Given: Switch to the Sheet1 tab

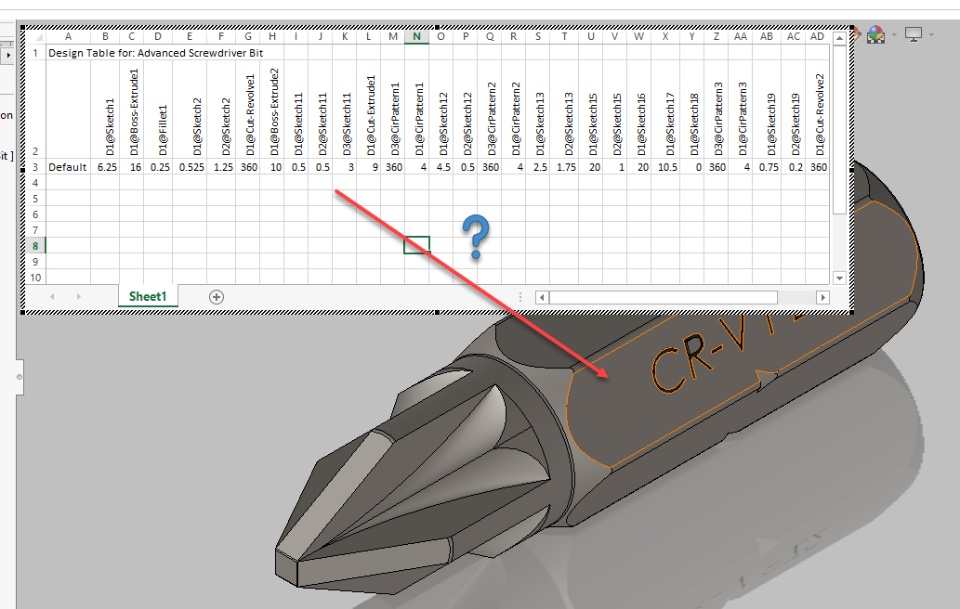Looking at the screenshot, I should pos(148,296).
